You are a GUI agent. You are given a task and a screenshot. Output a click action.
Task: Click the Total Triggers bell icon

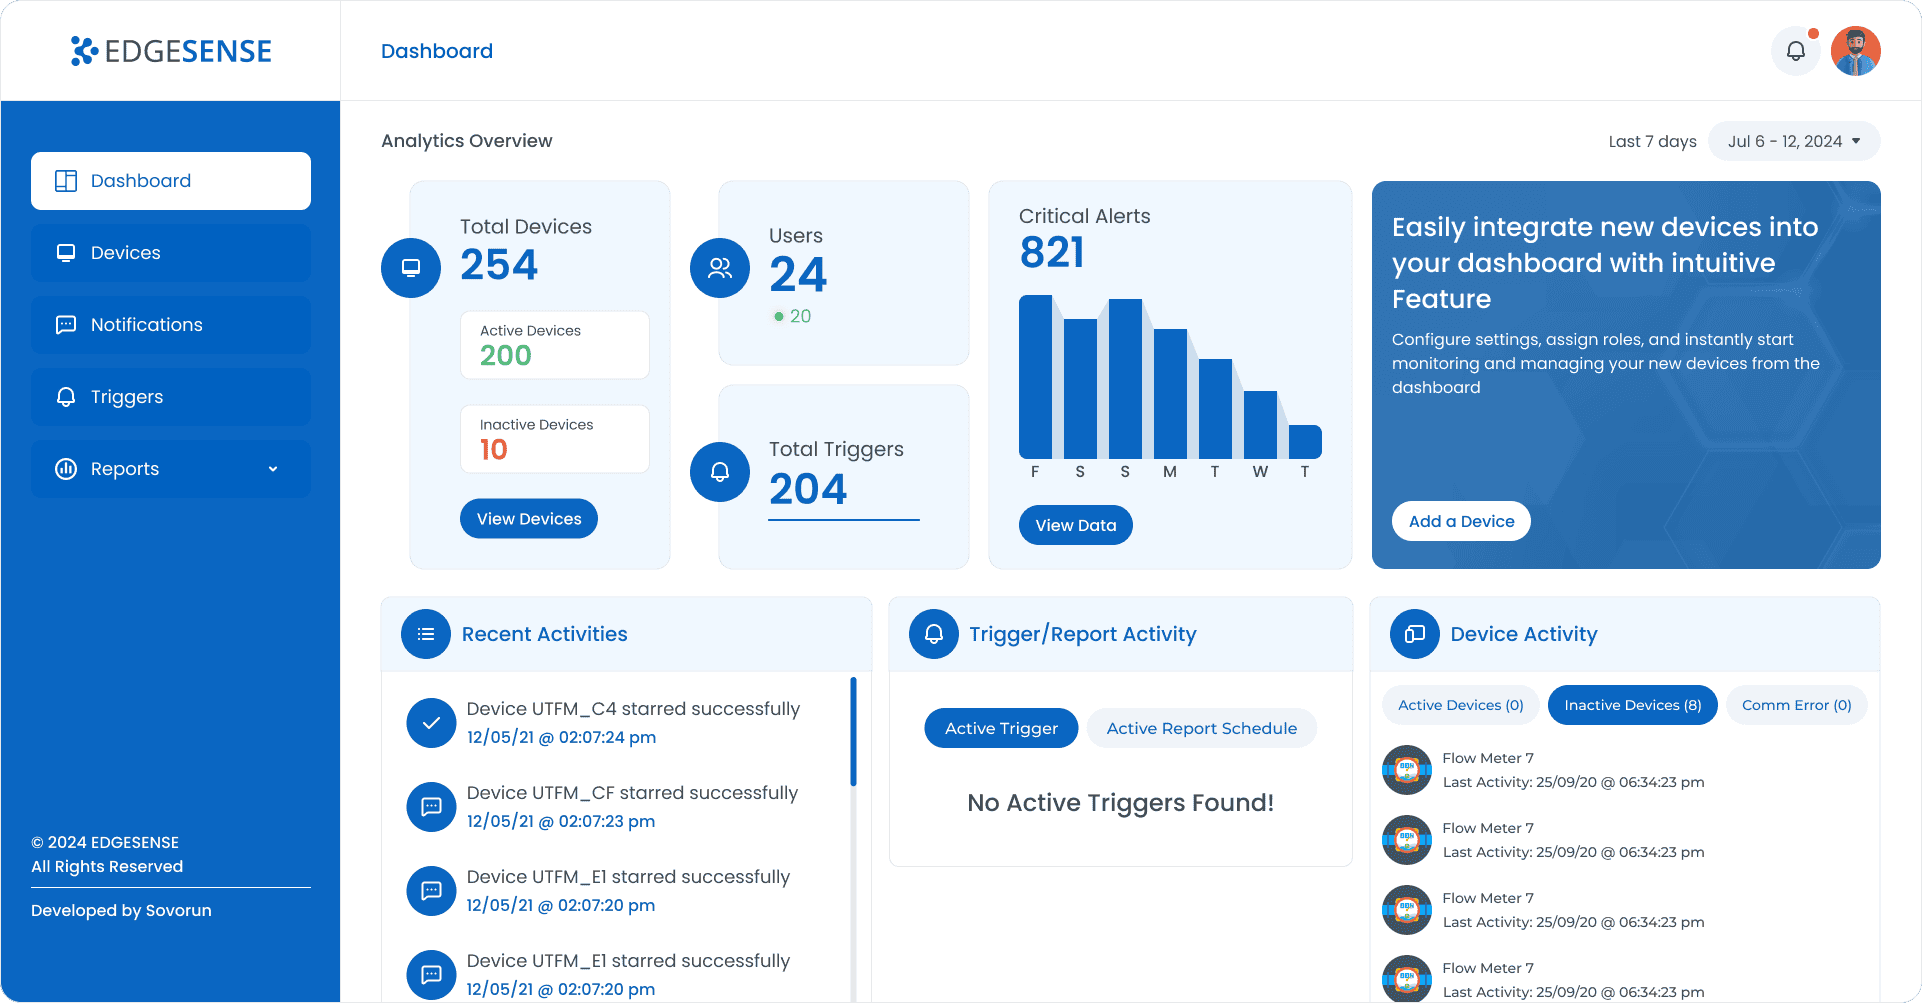(x=720, y=472)
